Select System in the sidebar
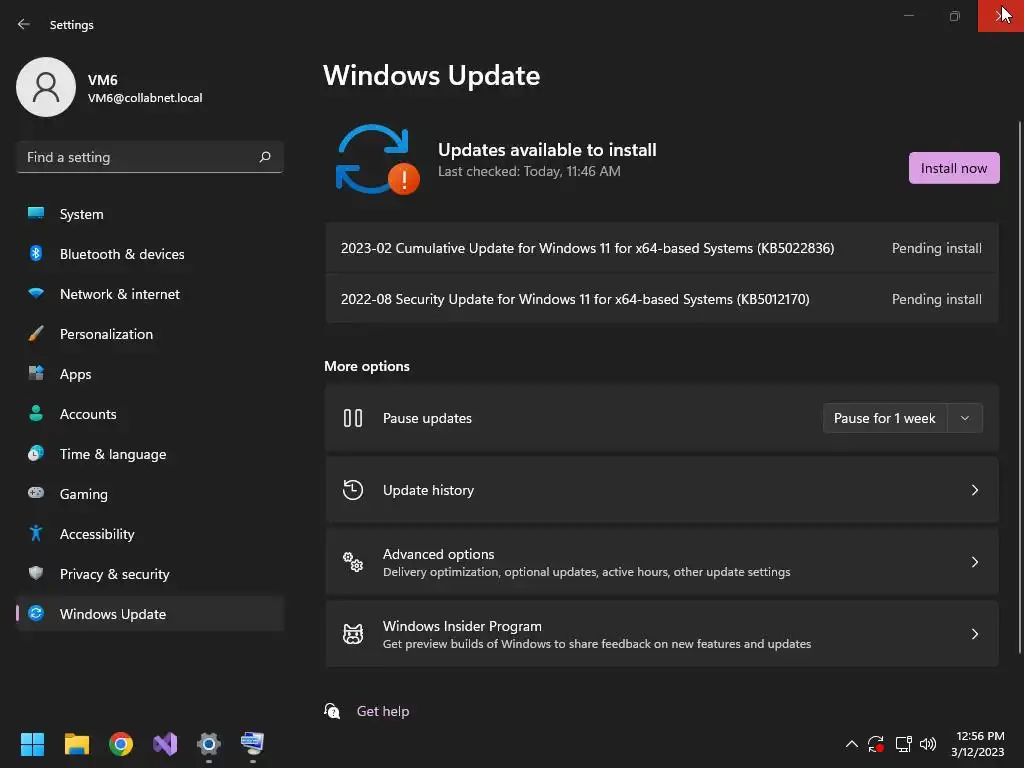Viewport: 1024px width, 768px height. [x=150, y=214]
